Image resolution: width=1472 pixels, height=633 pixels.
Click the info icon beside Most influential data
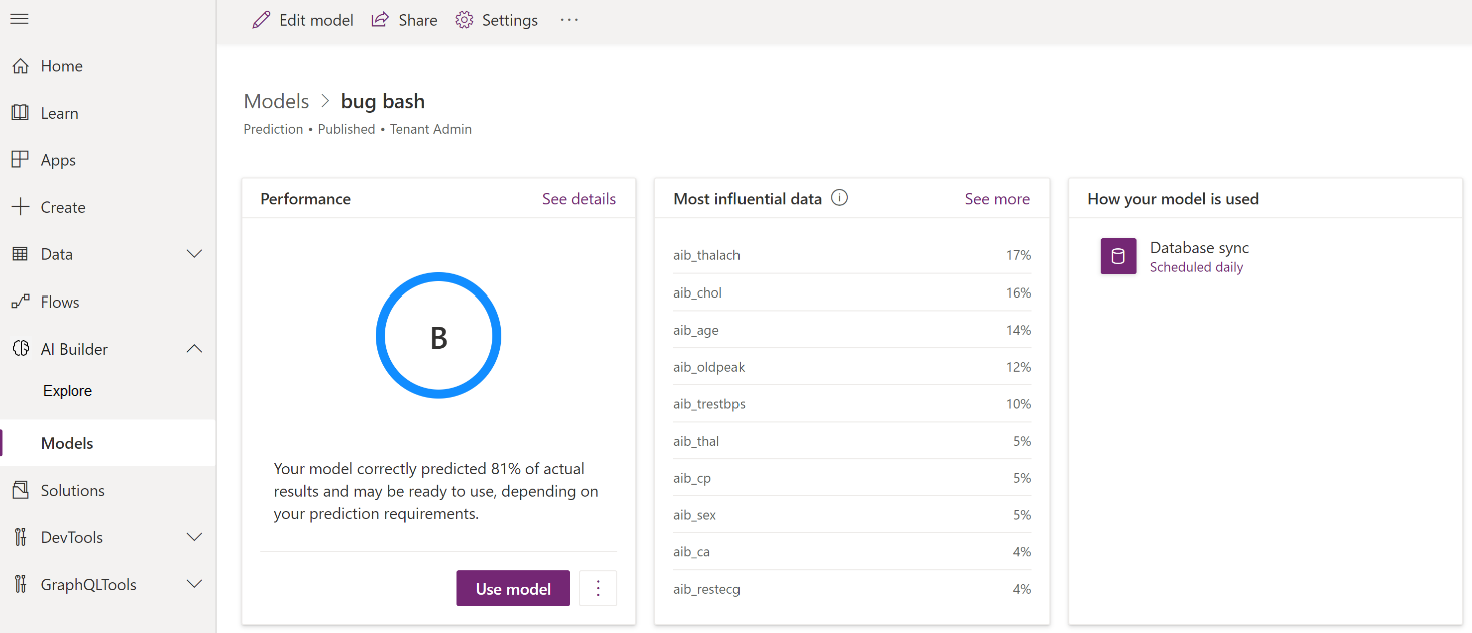(840, 198)
